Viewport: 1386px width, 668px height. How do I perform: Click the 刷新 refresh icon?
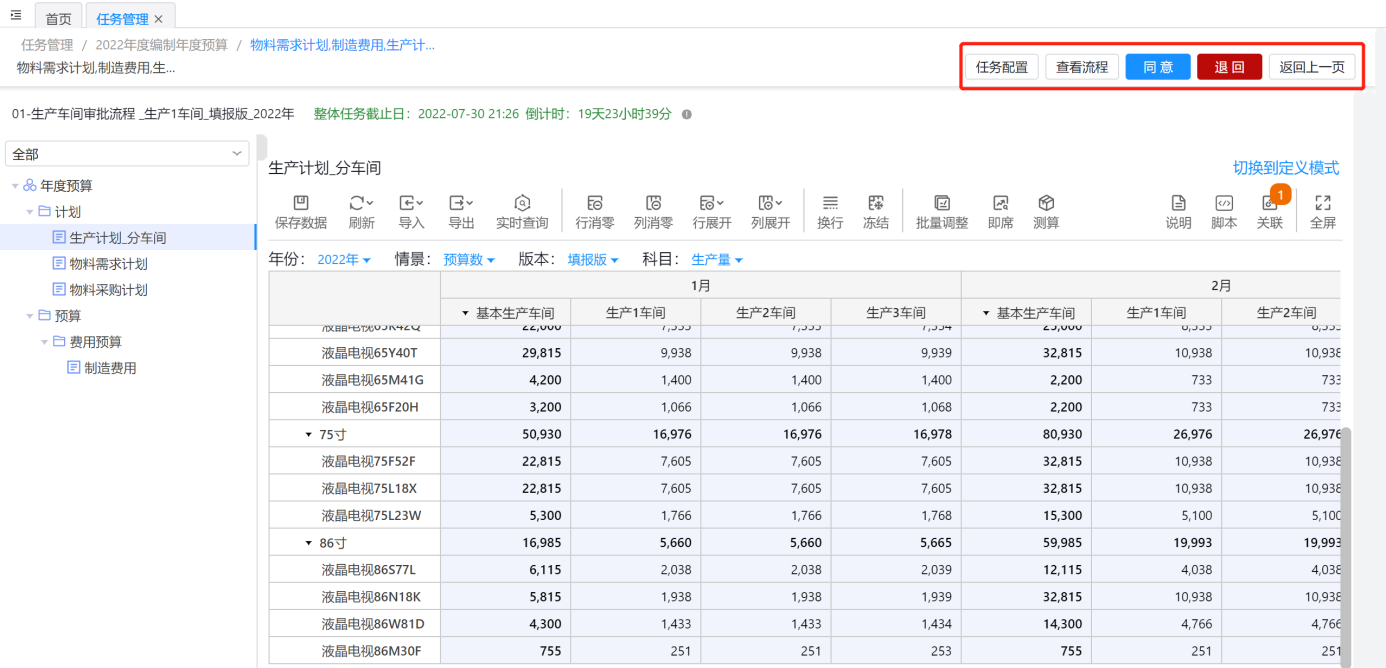pos(361,212)
